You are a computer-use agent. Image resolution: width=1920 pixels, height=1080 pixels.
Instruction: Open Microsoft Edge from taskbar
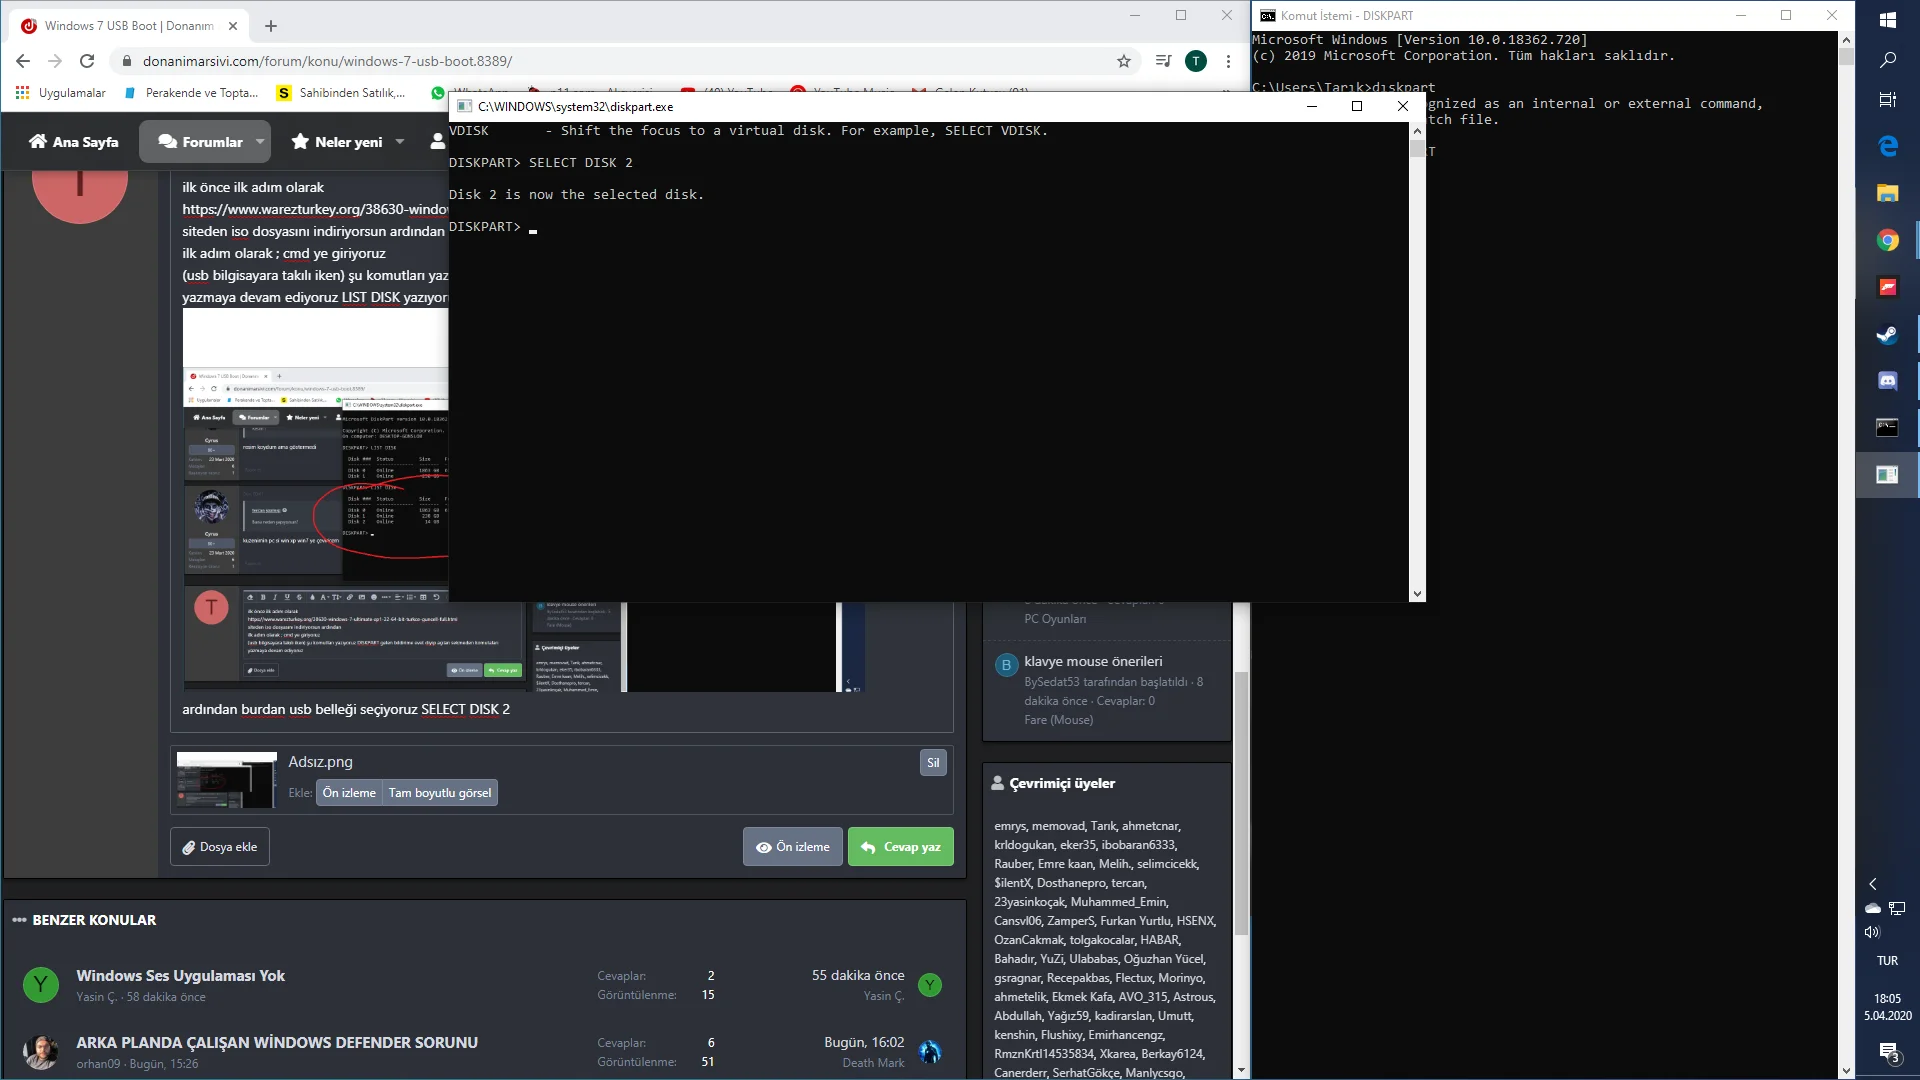1887,146
